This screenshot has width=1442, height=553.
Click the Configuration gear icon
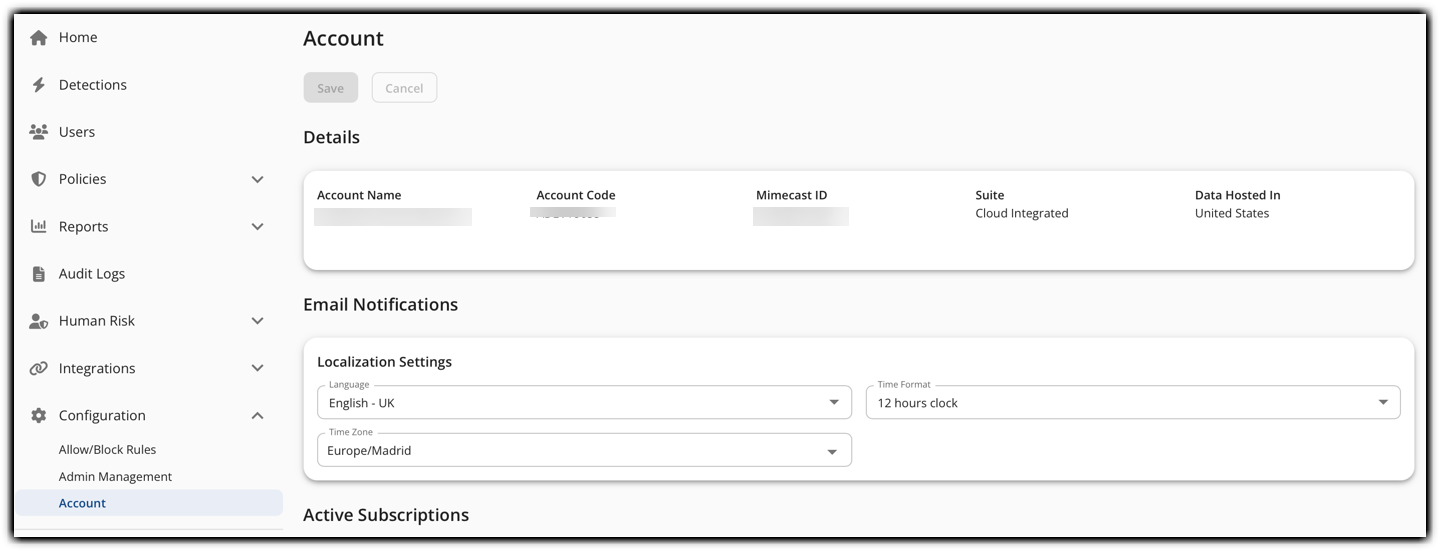coord(39,416)
